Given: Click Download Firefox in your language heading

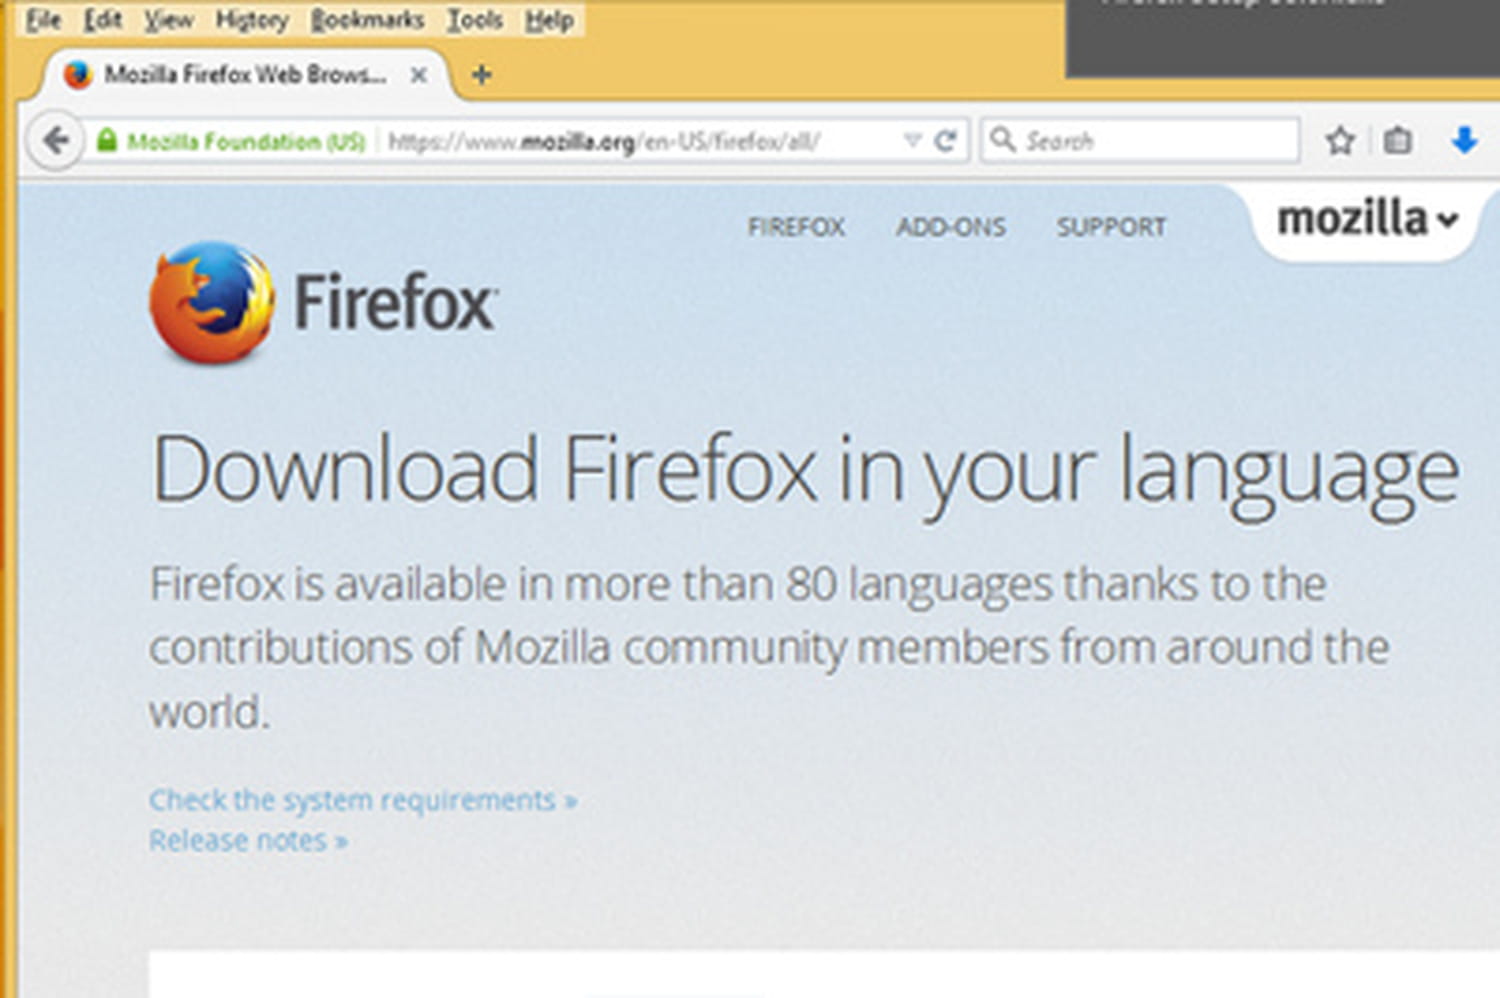Looking at the screenshot, I should [x=805, y=474].
